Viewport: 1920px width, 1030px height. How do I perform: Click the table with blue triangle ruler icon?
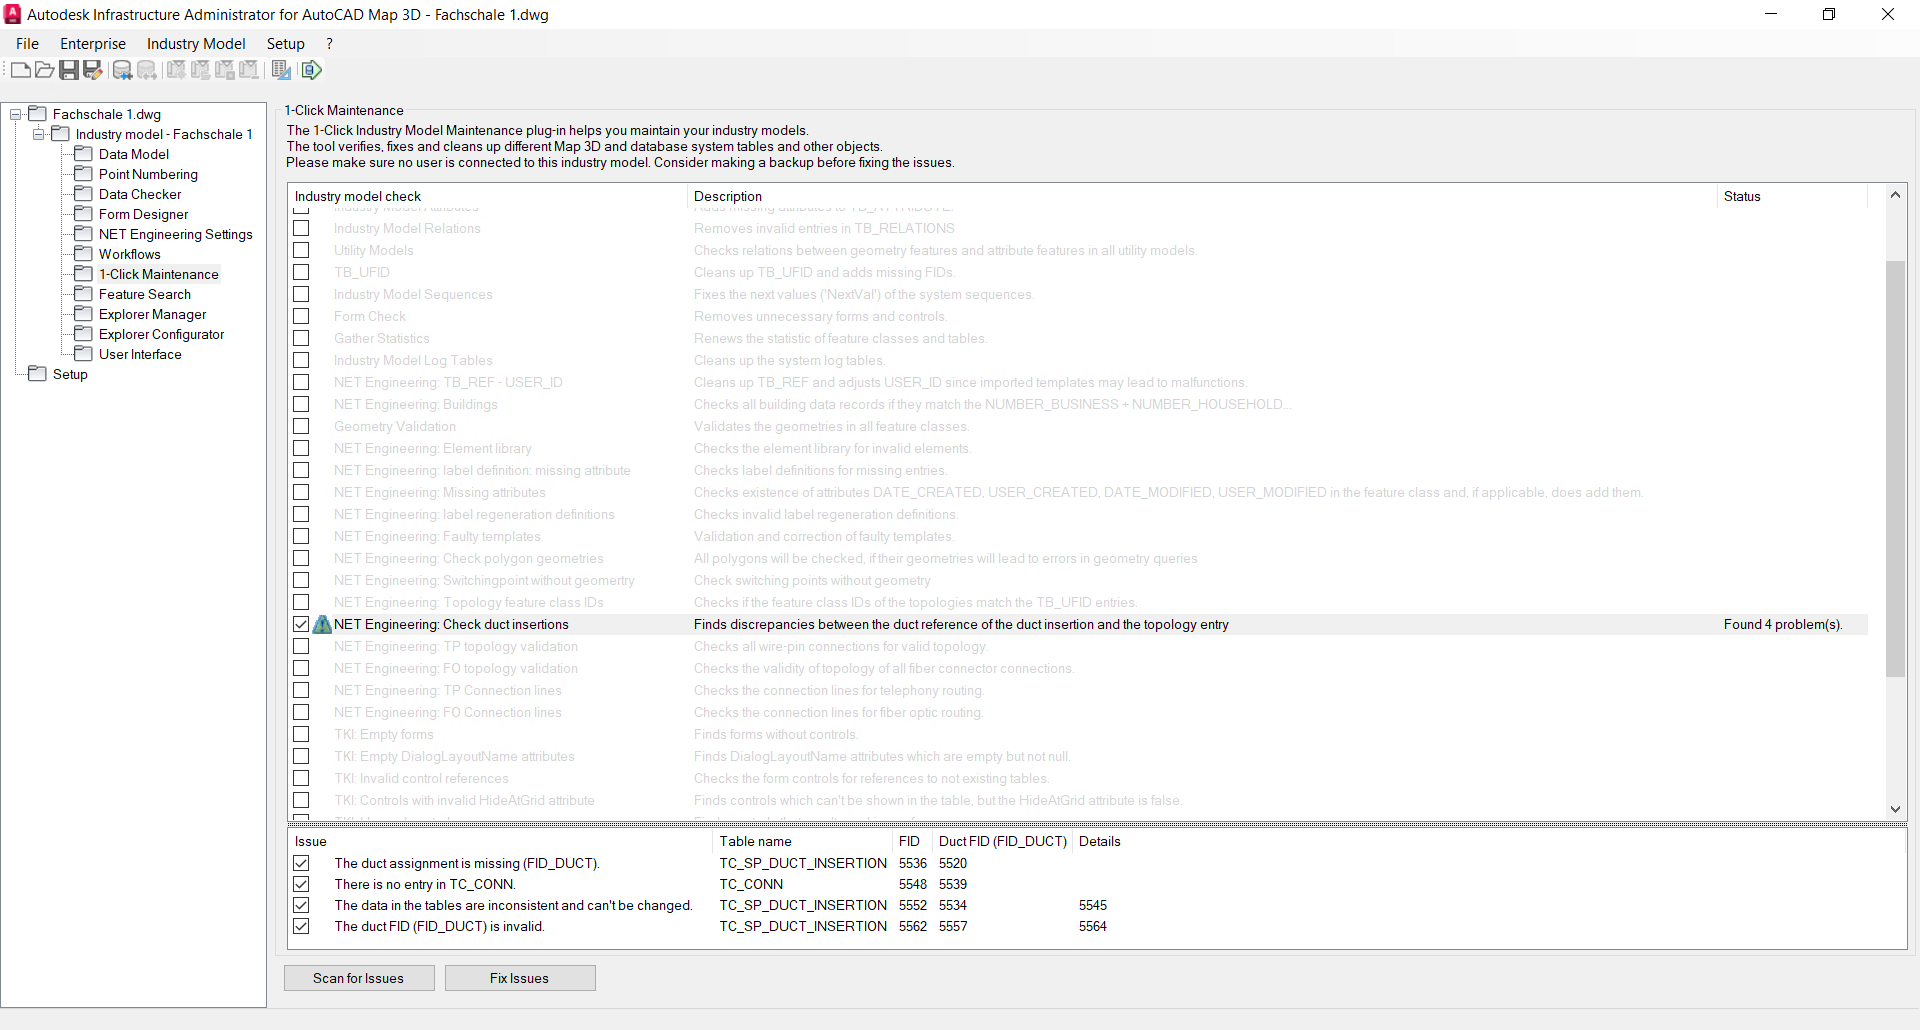click(281, 70)
